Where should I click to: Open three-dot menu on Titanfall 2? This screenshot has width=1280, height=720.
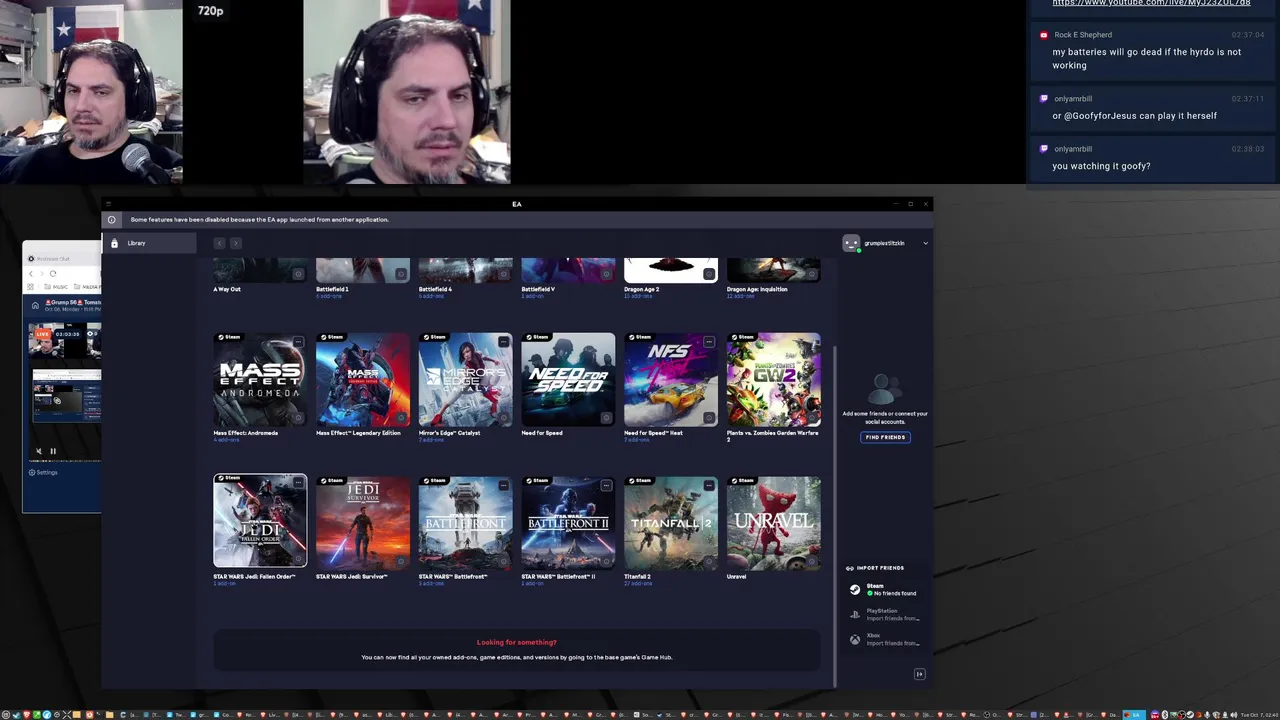[x=709, y=485]
